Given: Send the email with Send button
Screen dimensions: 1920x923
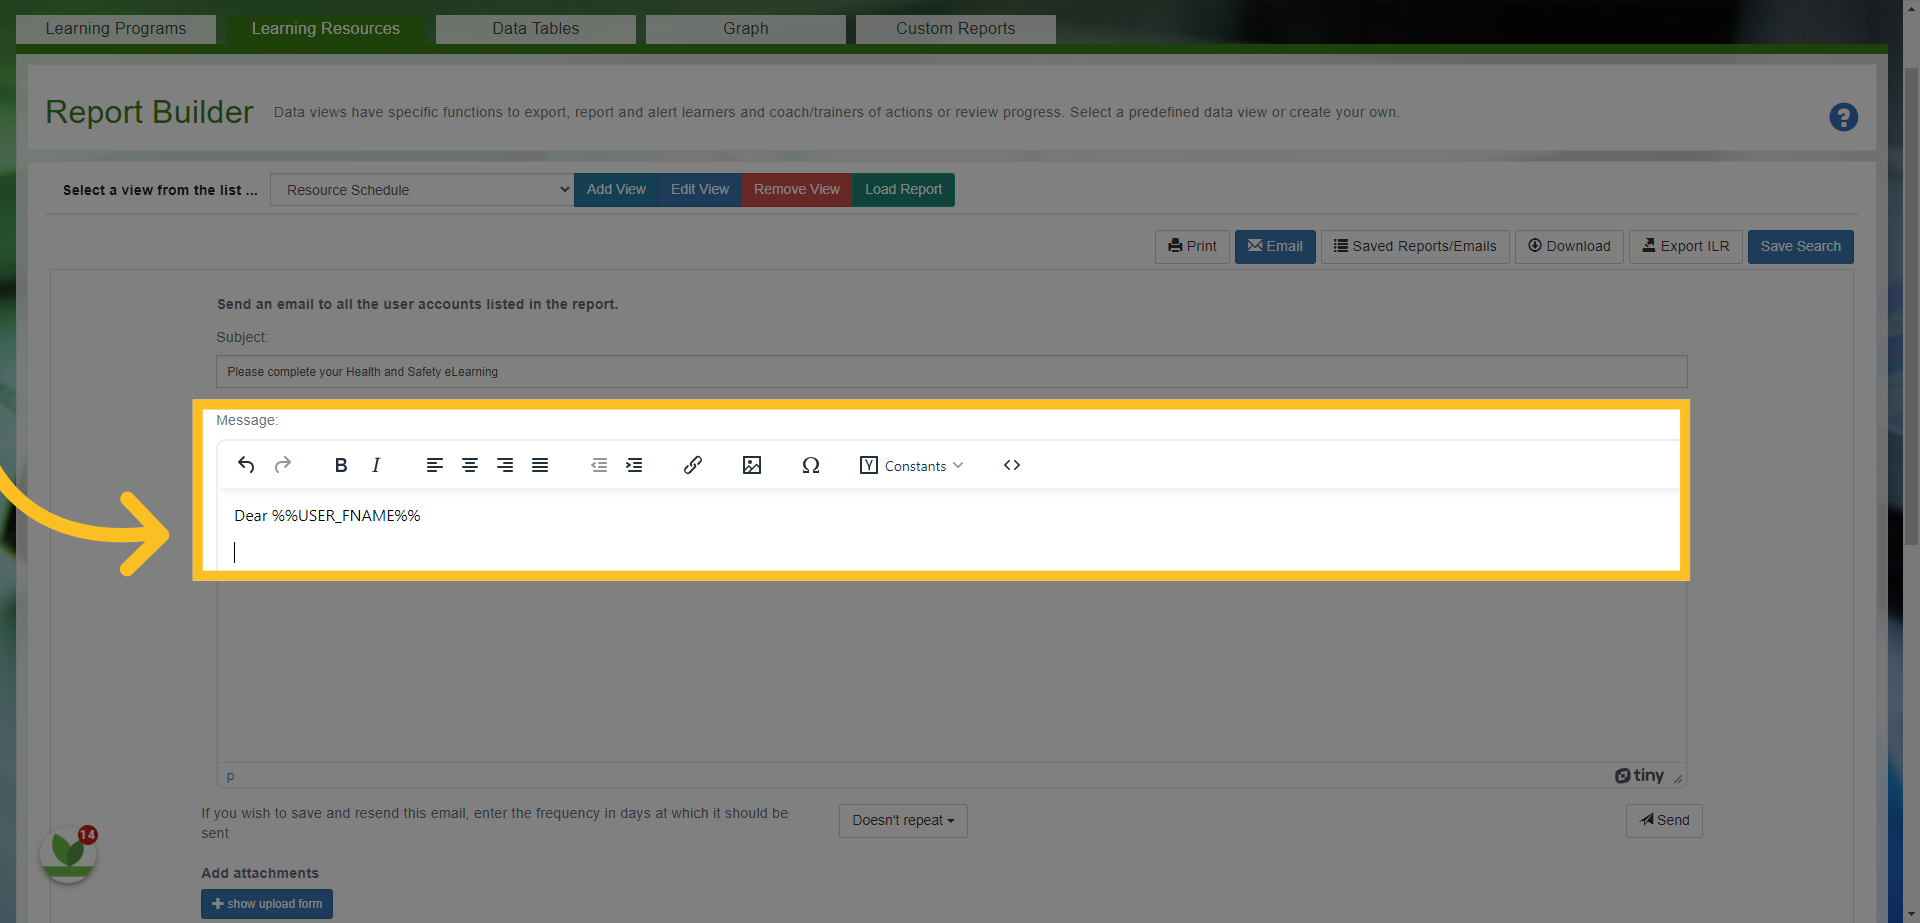Looking at the screenshot, I should (1664, 821).
